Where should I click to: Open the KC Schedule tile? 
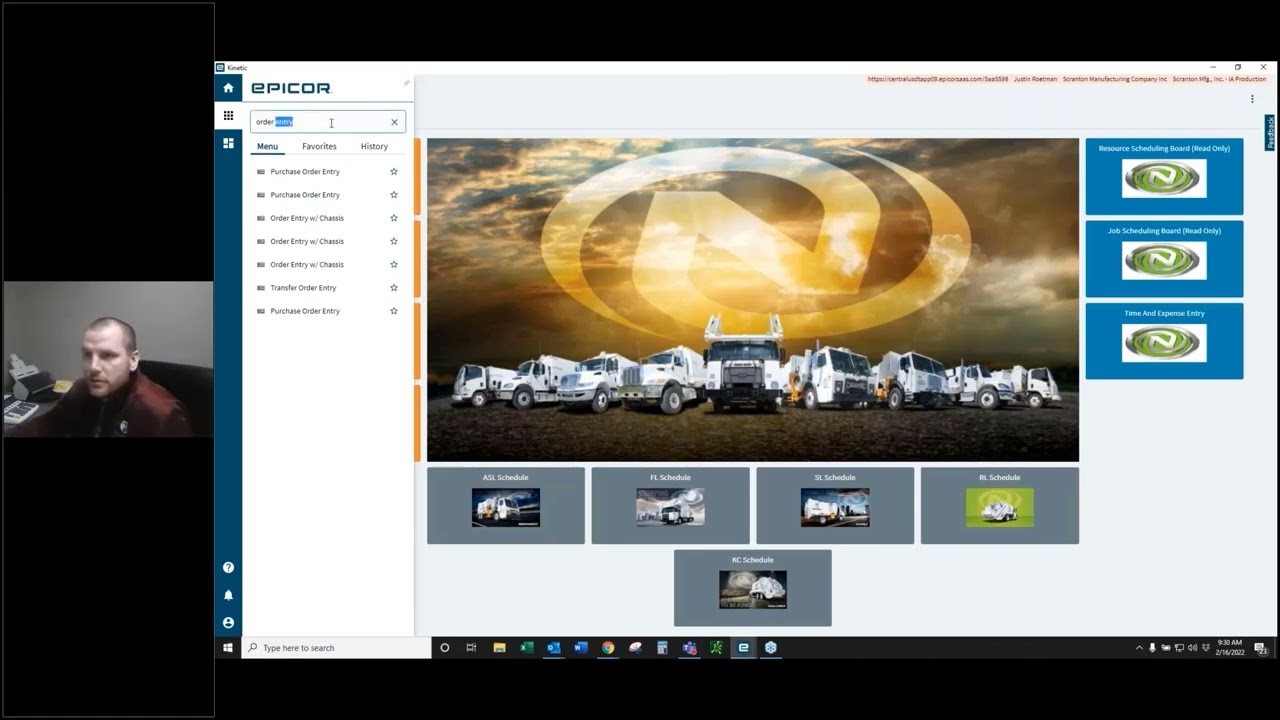coord(753,588)
